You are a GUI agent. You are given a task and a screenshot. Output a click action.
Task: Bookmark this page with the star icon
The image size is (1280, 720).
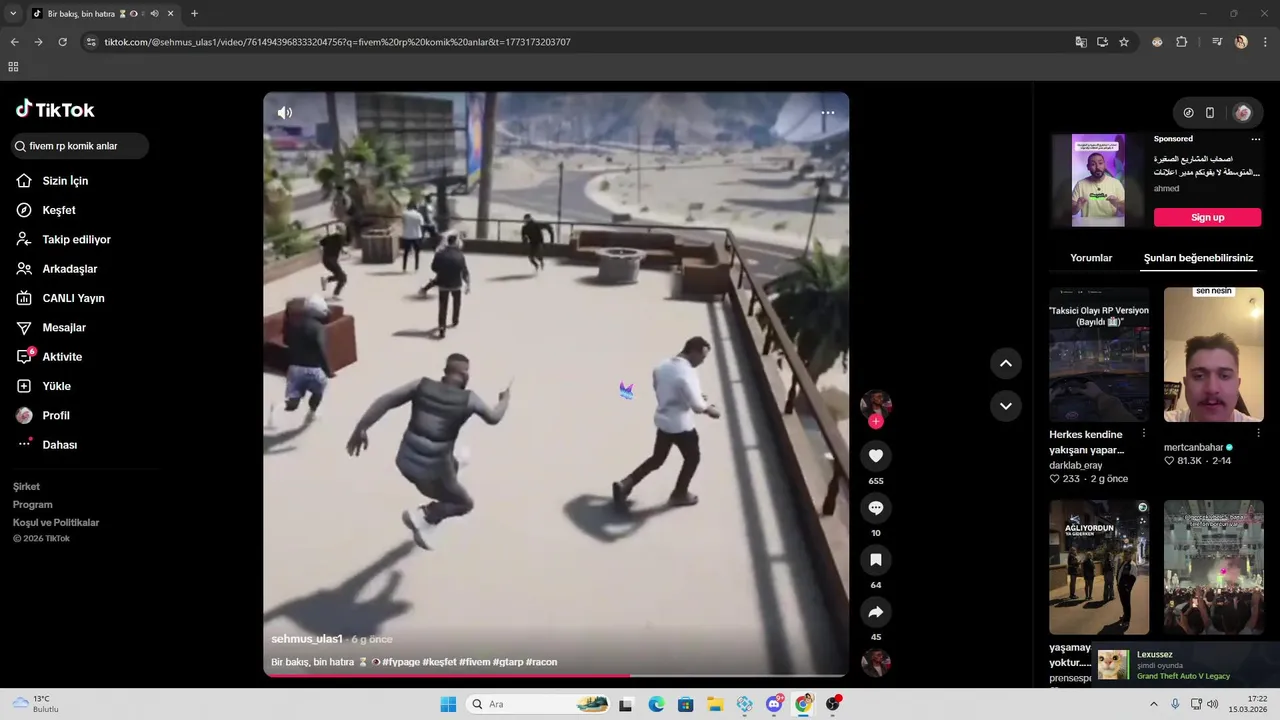click(x=1124, y=42)
